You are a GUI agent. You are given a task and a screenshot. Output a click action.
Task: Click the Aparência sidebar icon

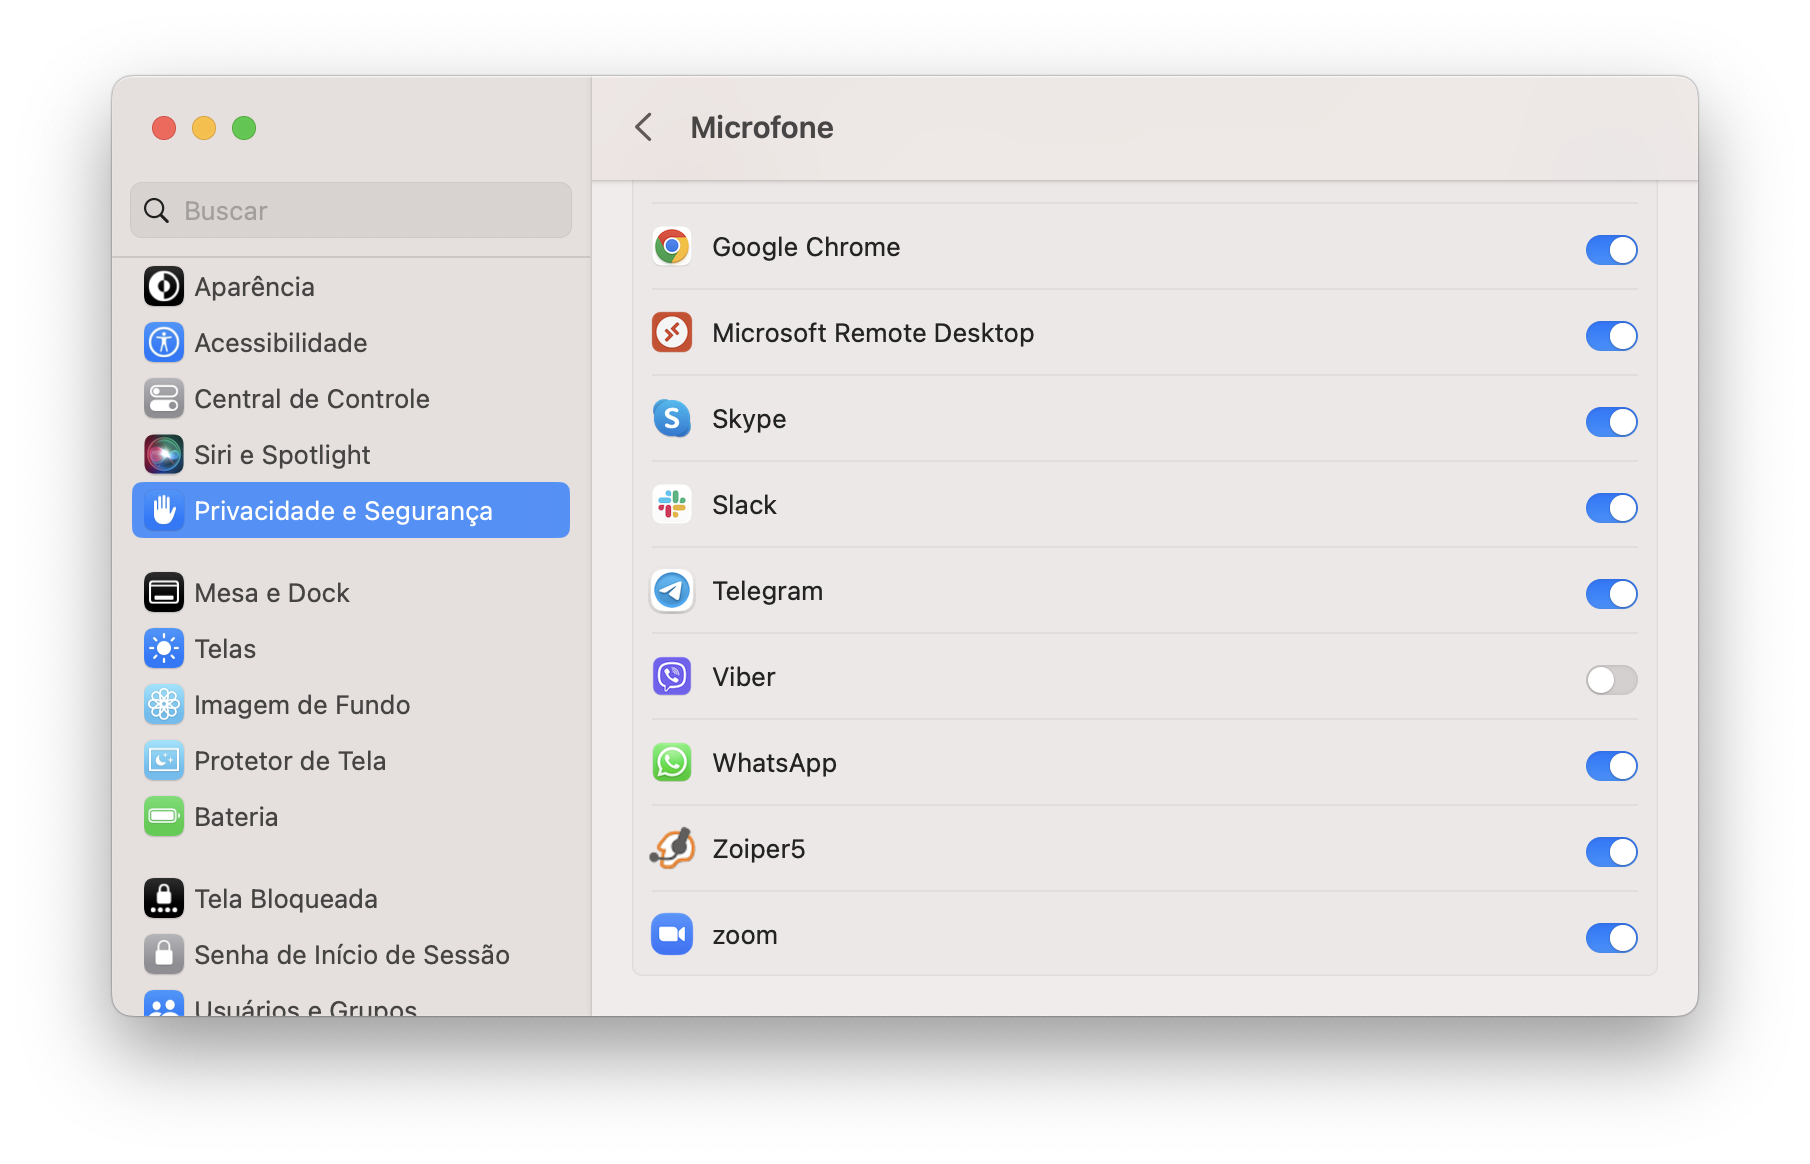click(x=164, y=287)
